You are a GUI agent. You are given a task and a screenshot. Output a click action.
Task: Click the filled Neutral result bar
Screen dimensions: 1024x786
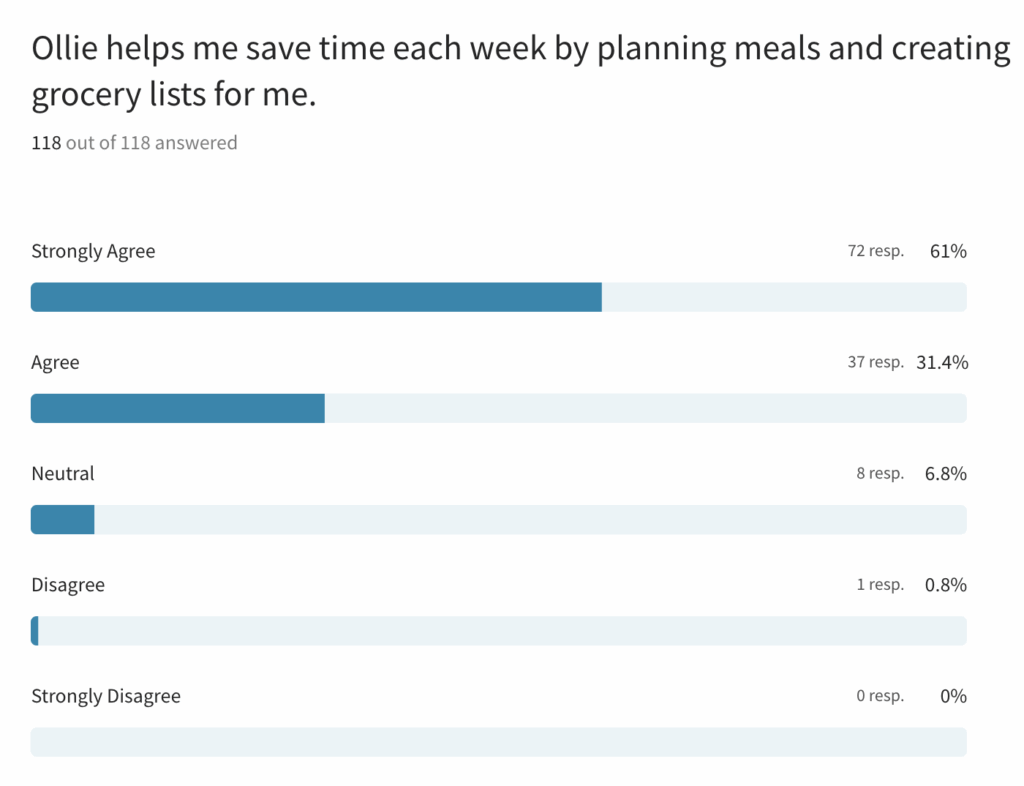pos(62,520)
